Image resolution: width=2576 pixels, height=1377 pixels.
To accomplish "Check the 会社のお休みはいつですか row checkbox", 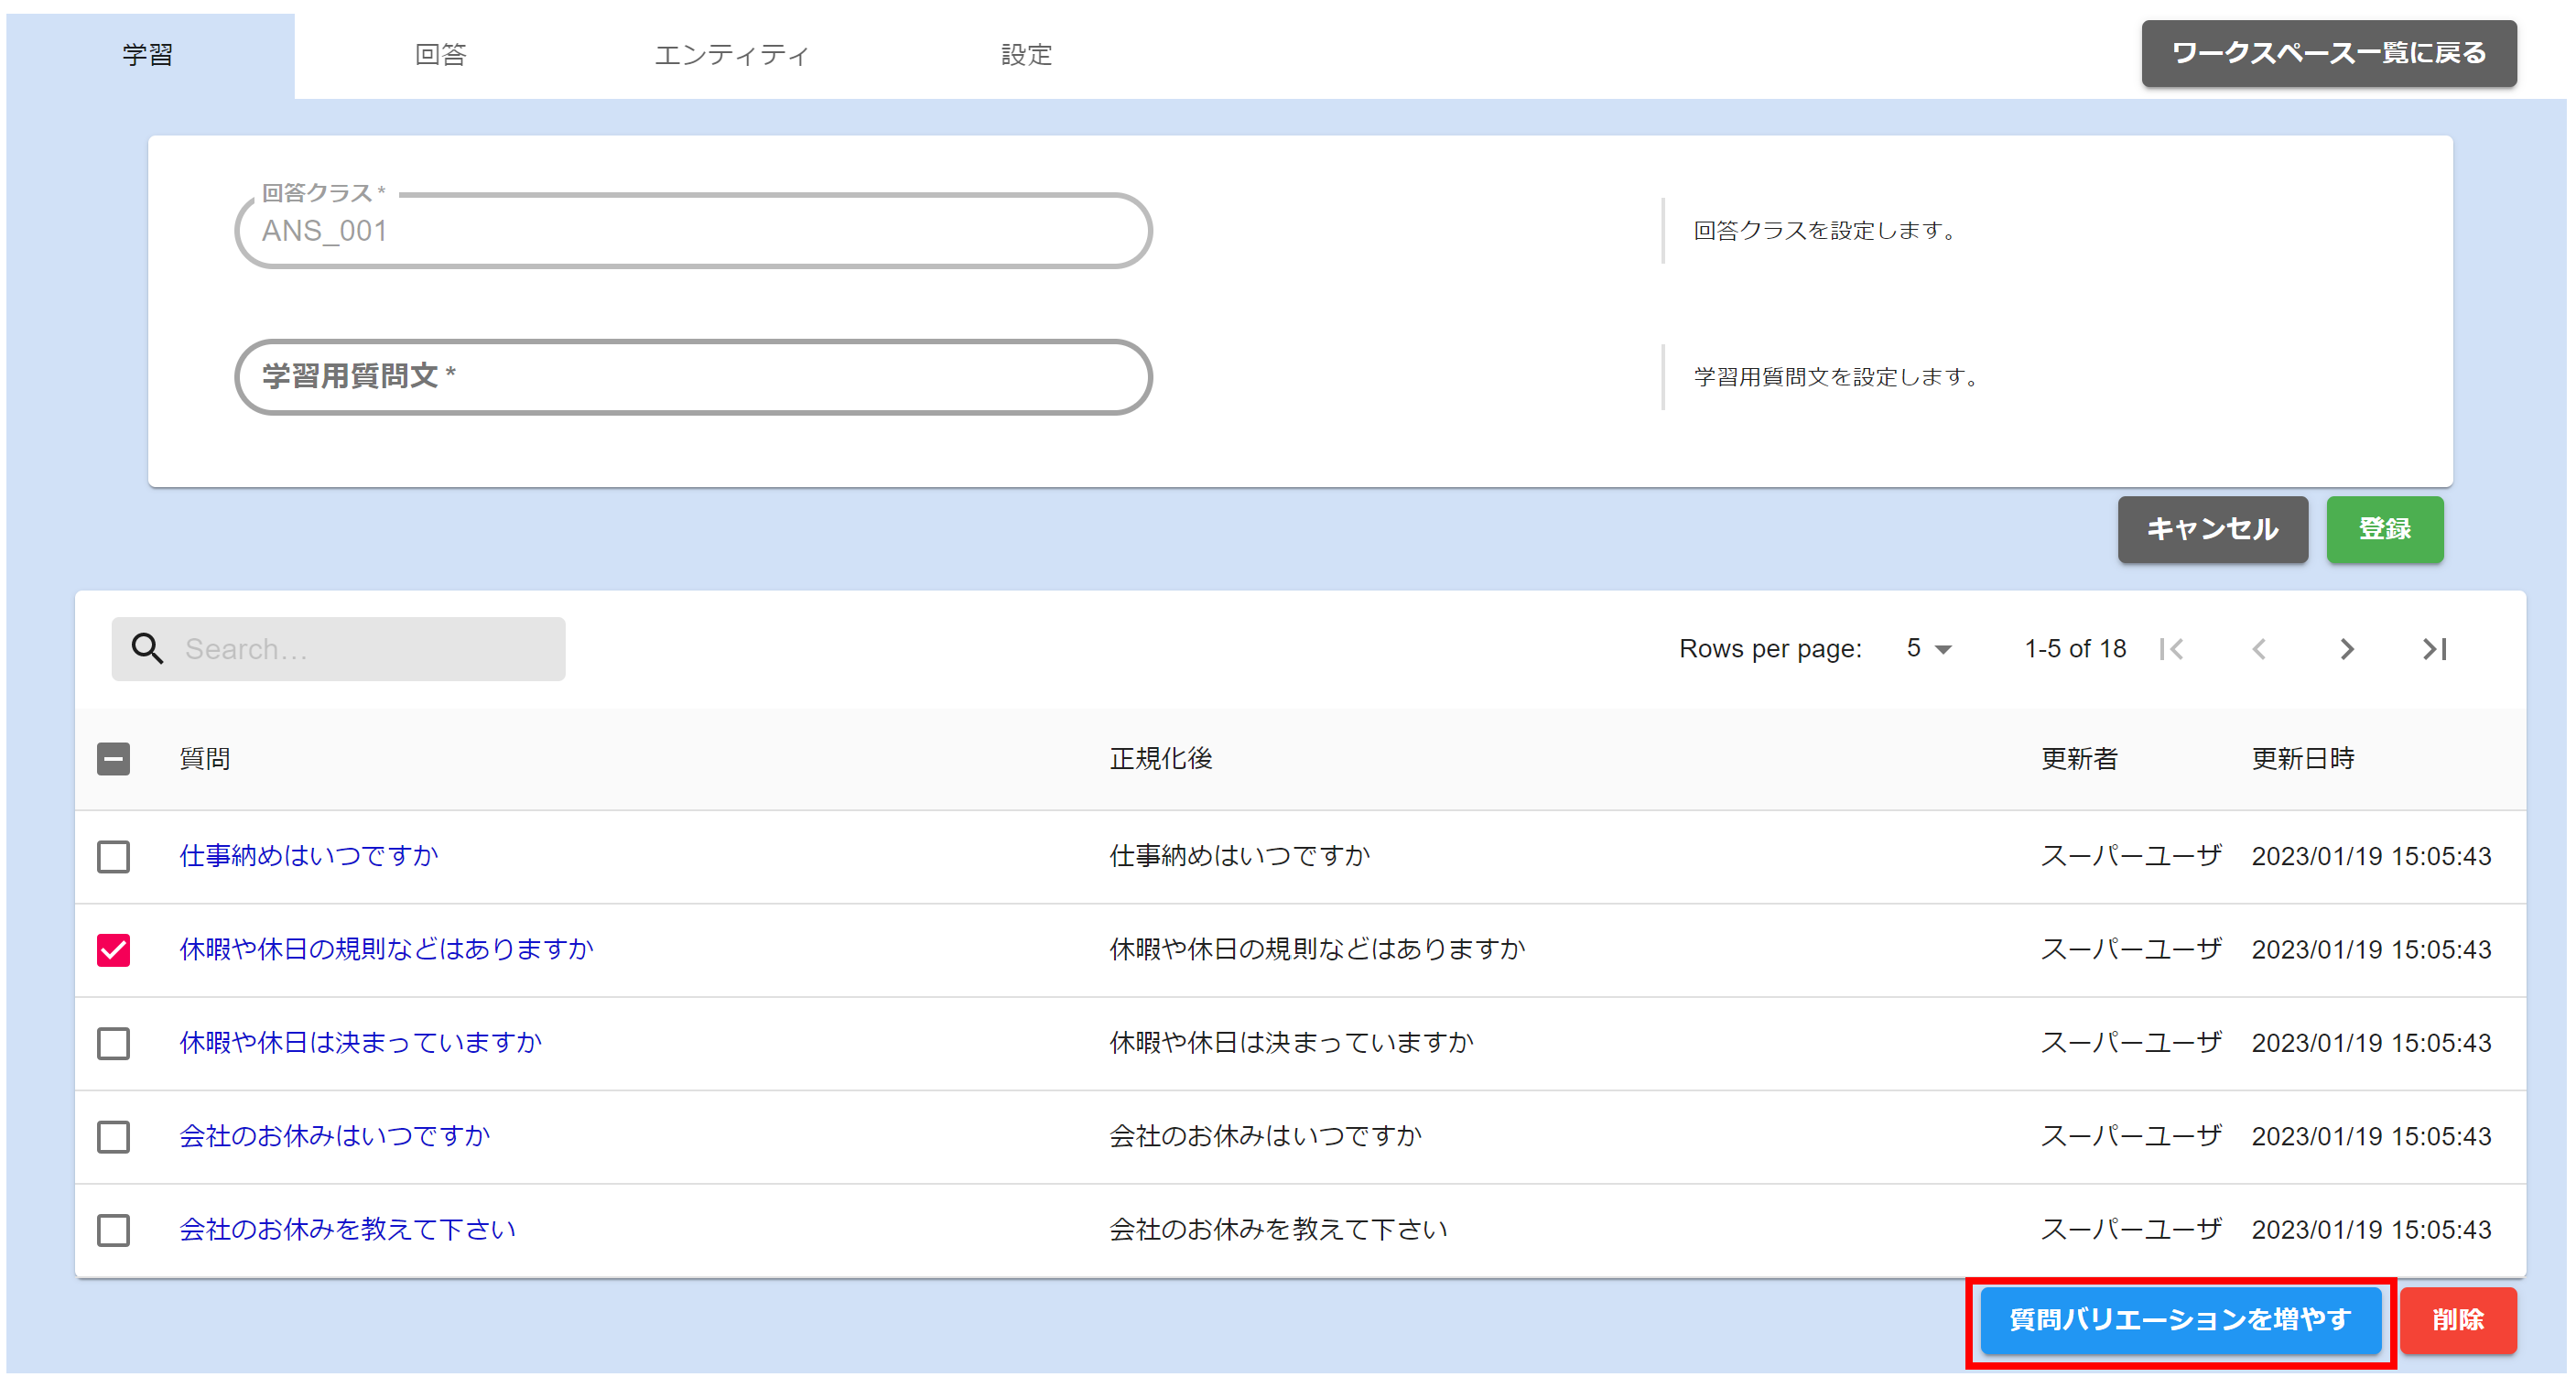I will 113,1137.
